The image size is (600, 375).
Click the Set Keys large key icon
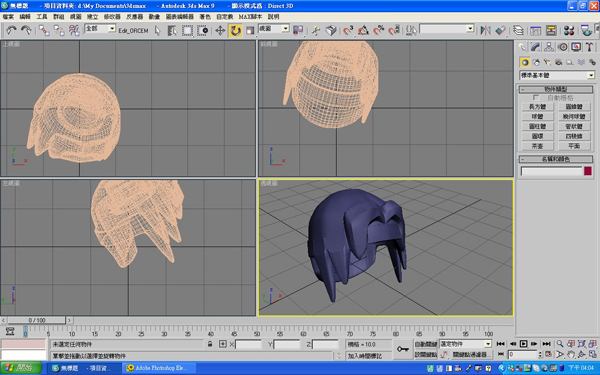pos(403,349)
